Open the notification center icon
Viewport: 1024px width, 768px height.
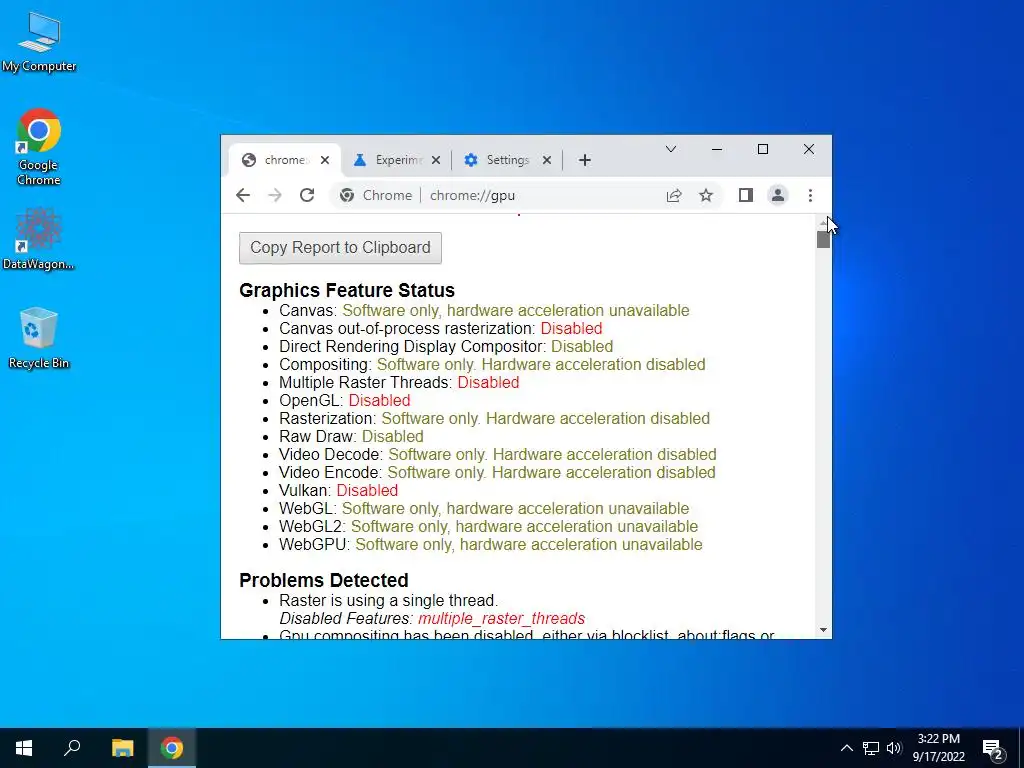pyautogui.click(x=993, y=748)
